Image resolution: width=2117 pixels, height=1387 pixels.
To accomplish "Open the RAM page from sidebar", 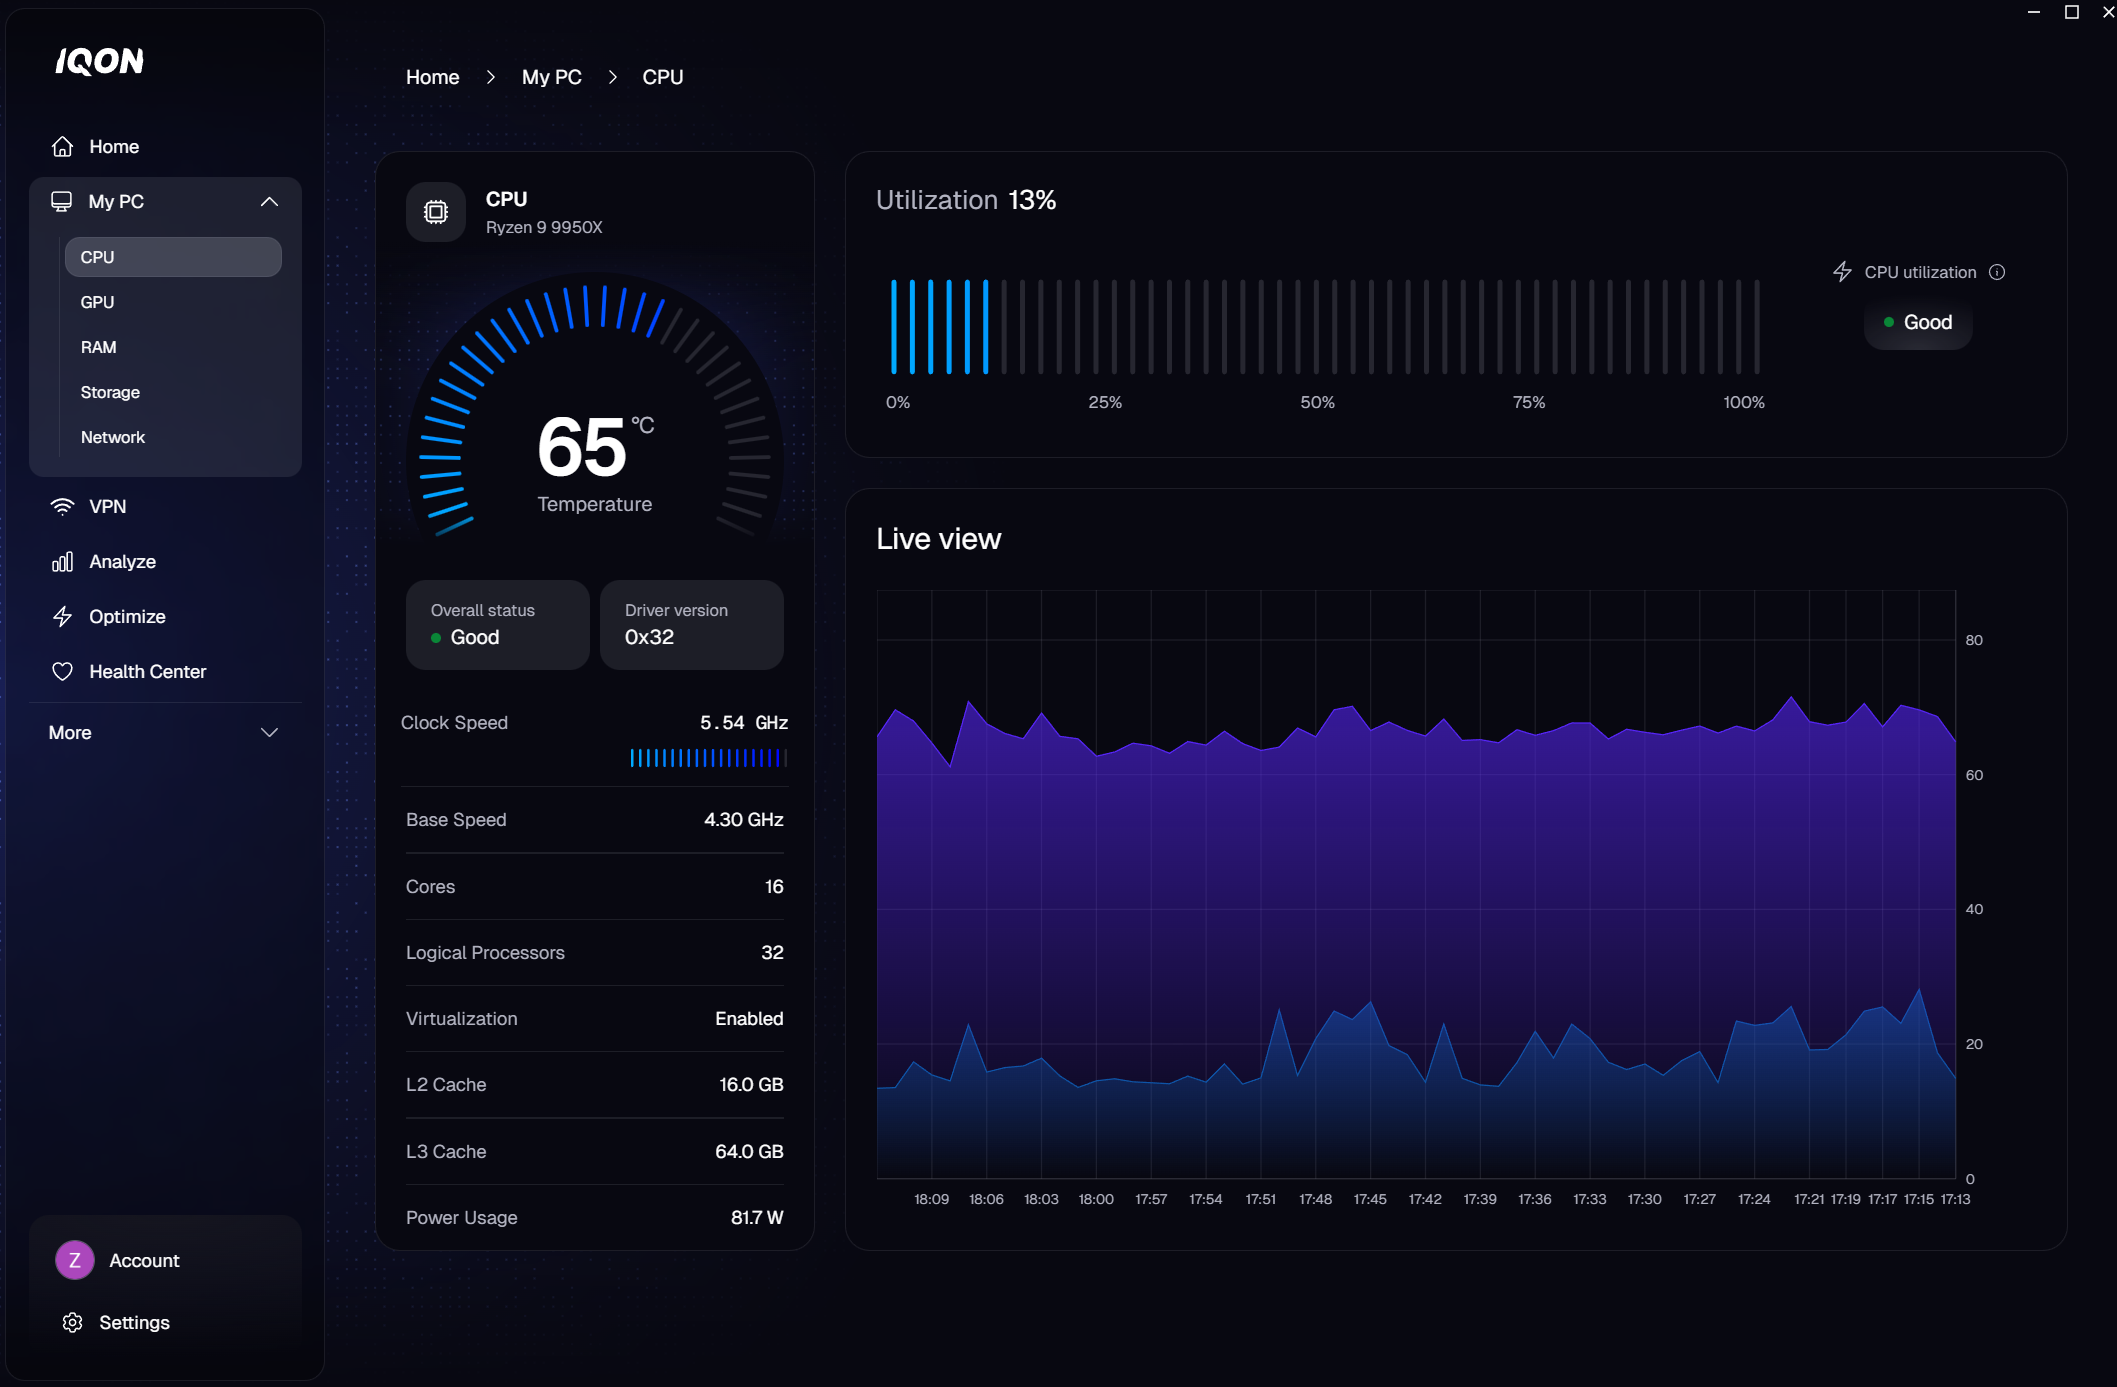I will pyautogui.click(x=98, y=347).
